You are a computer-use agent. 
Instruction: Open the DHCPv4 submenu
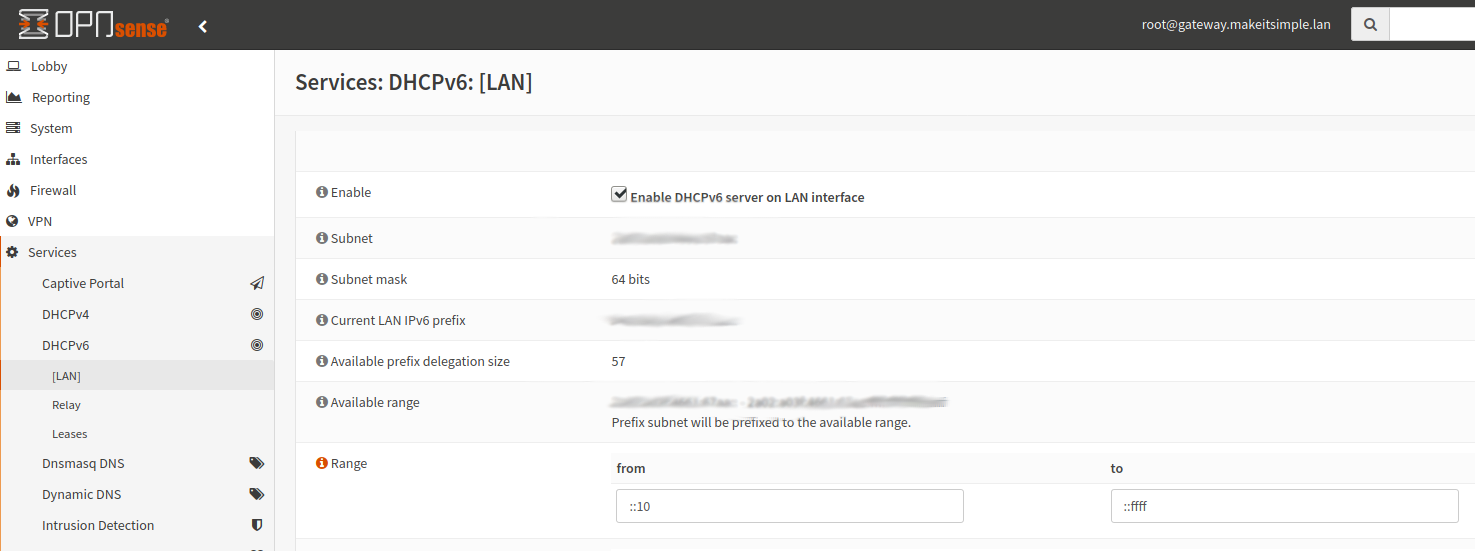click(x=65, y=314)
